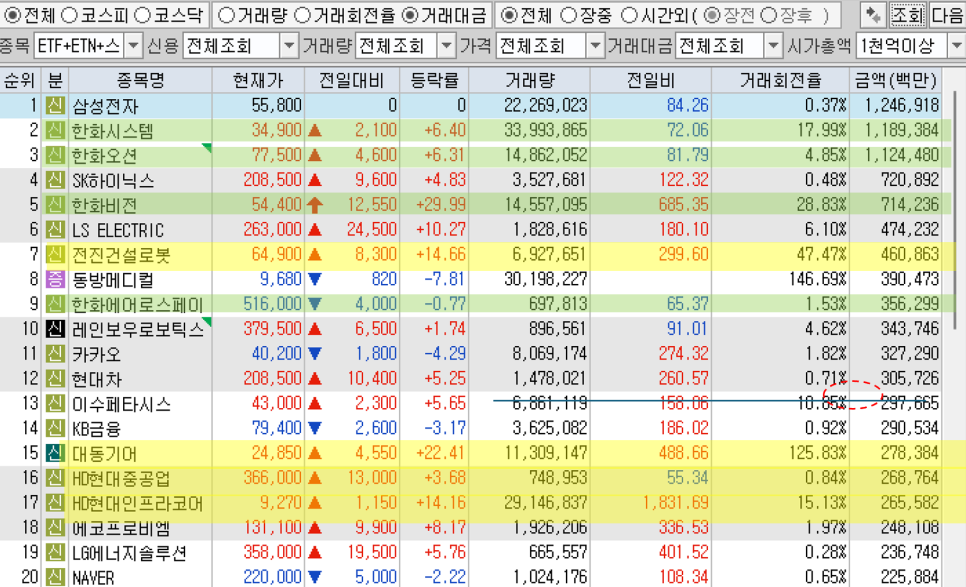Click the 조회 button
Image resolution: width=966 pixels, height=587 pixels.
click(907, 15)
